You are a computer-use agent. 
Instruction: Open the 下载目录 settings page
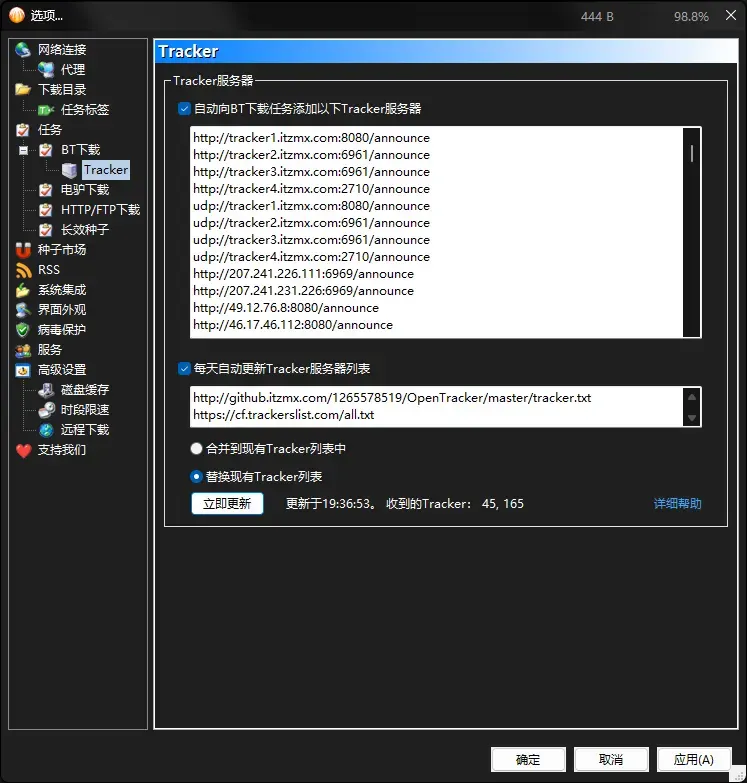pos(62,89)
